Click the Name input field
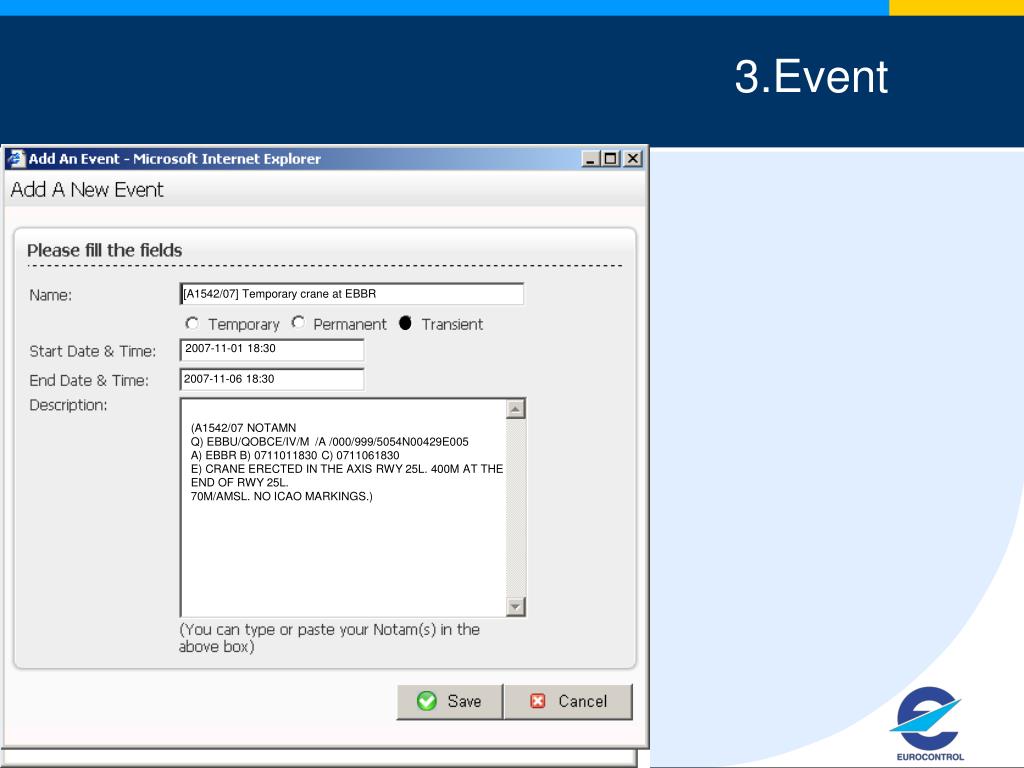The image size is (1024, 768). tap(351, 294)
